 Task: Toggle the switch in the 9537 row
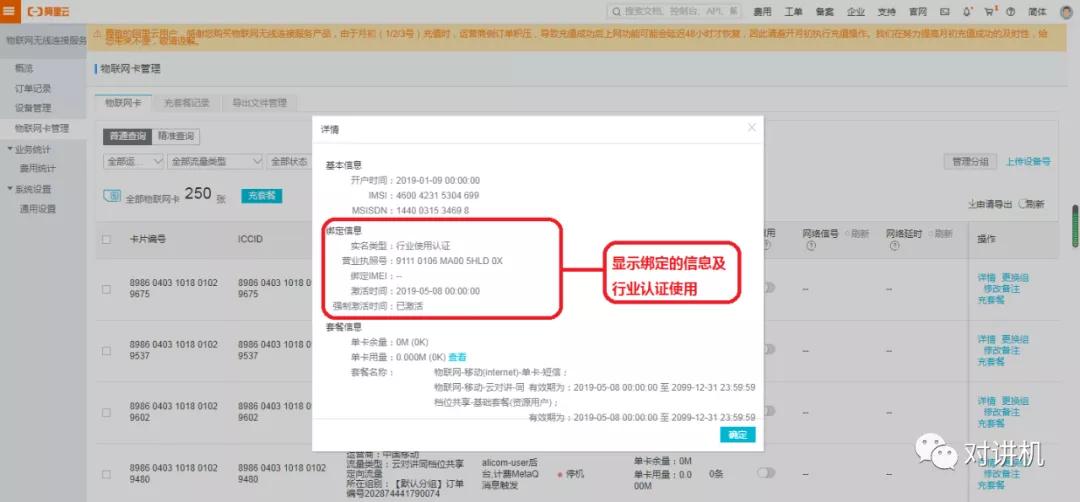767,349
